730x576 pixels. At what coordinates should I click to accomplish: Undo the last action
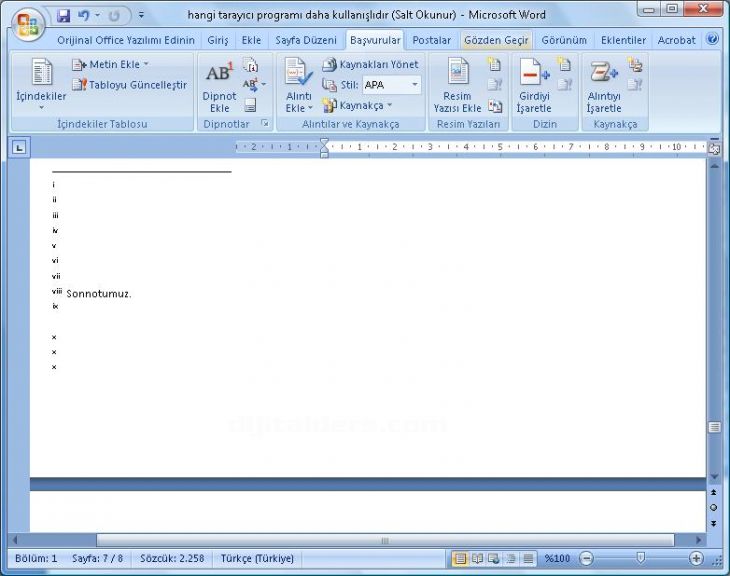point(84,16)
